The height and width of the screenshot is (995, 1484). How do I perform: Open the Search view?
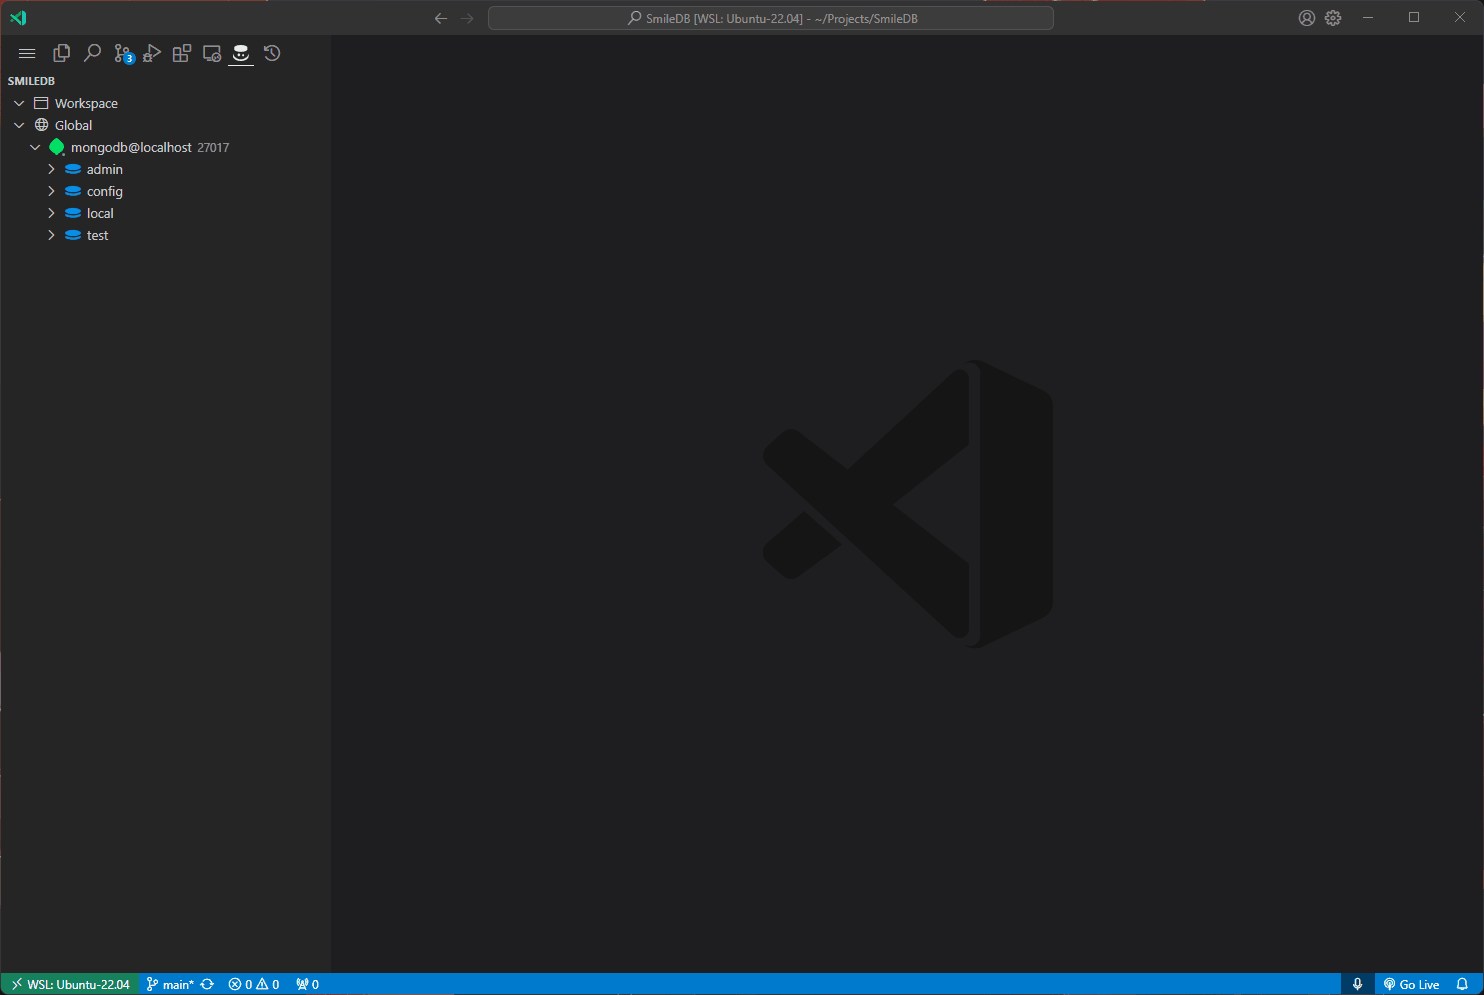(x=92, y=53)
